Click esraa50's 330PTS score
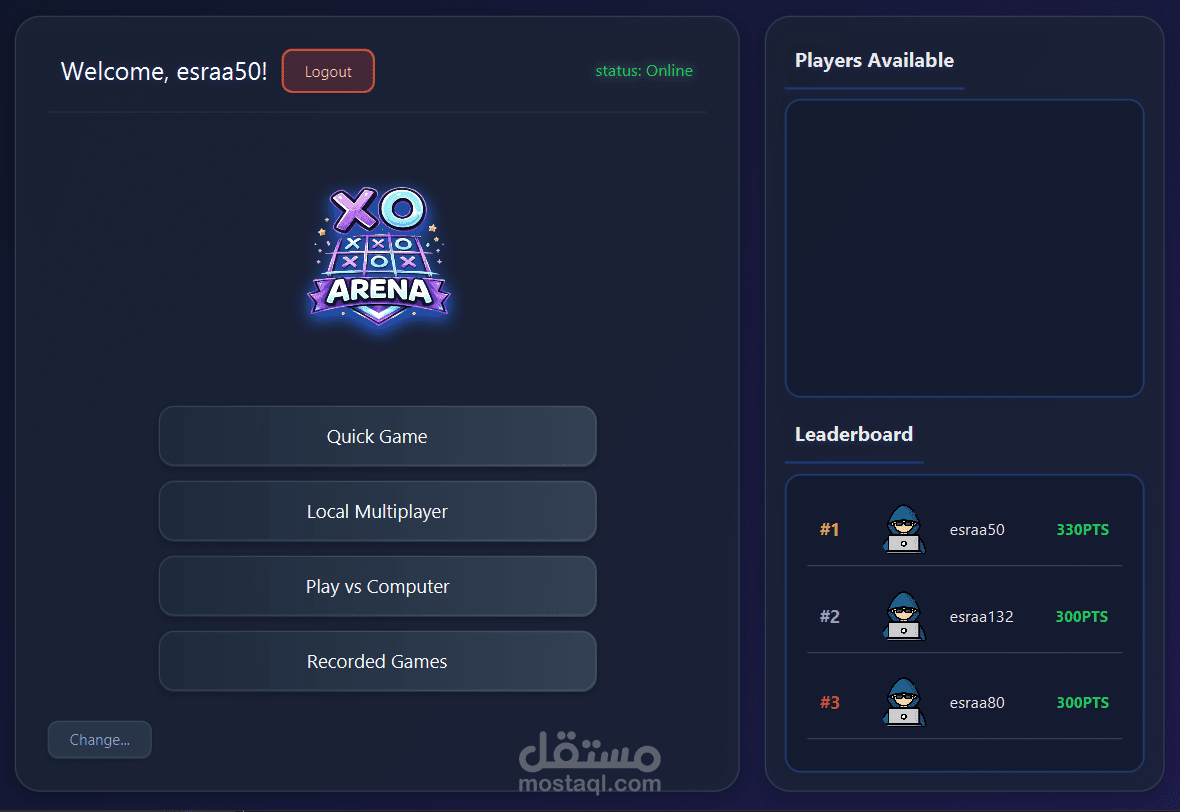 [x=1082, y=530]
